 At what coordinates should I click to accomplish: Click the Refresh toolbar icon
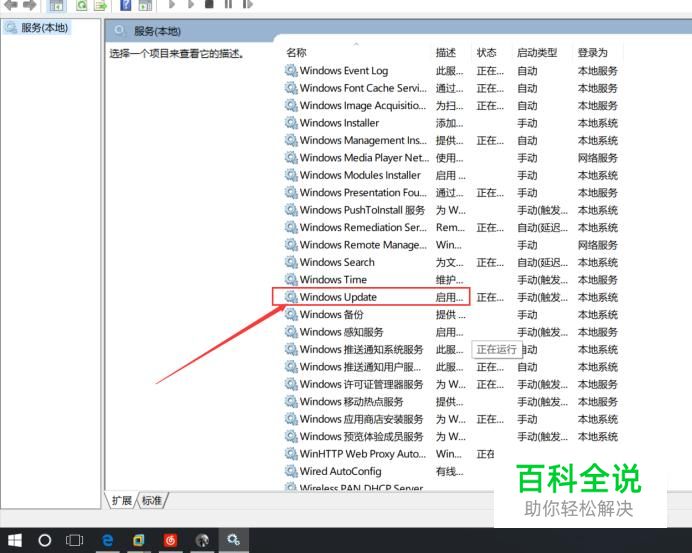coord(82,5)
